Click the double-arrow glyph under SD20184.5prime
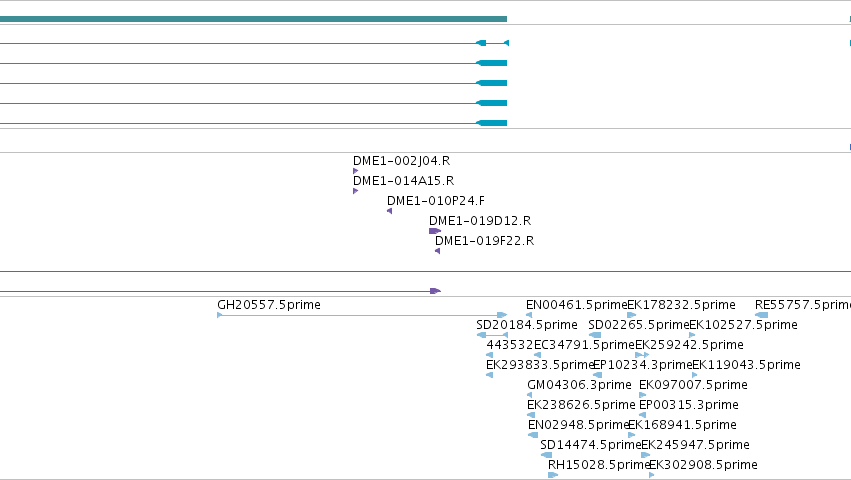 click(x=492, y=335)
